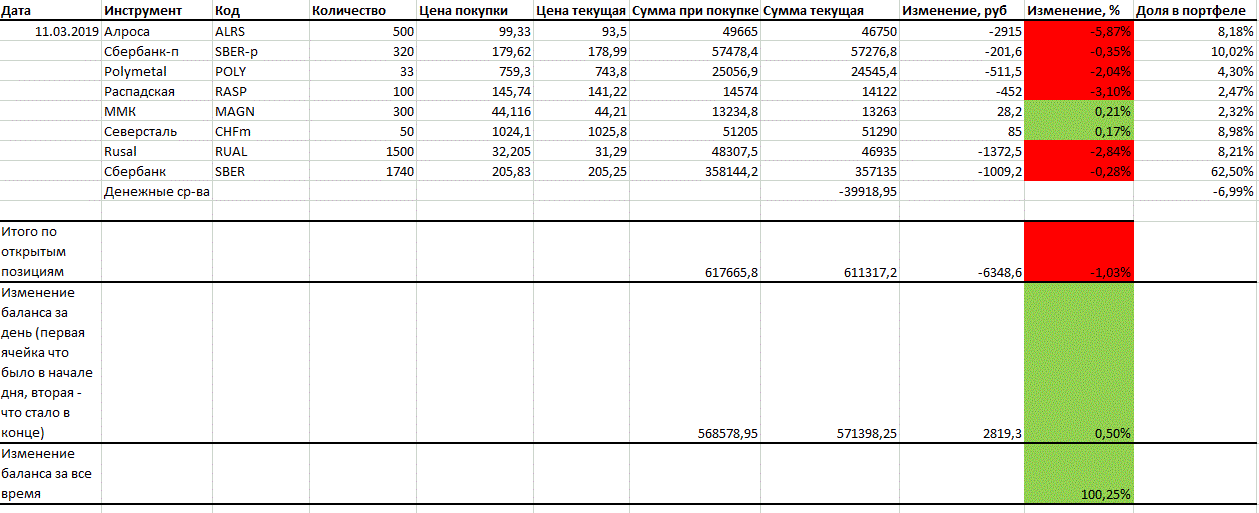
Task: Click portfolio share cell 62,50%
Action: 1195,171
